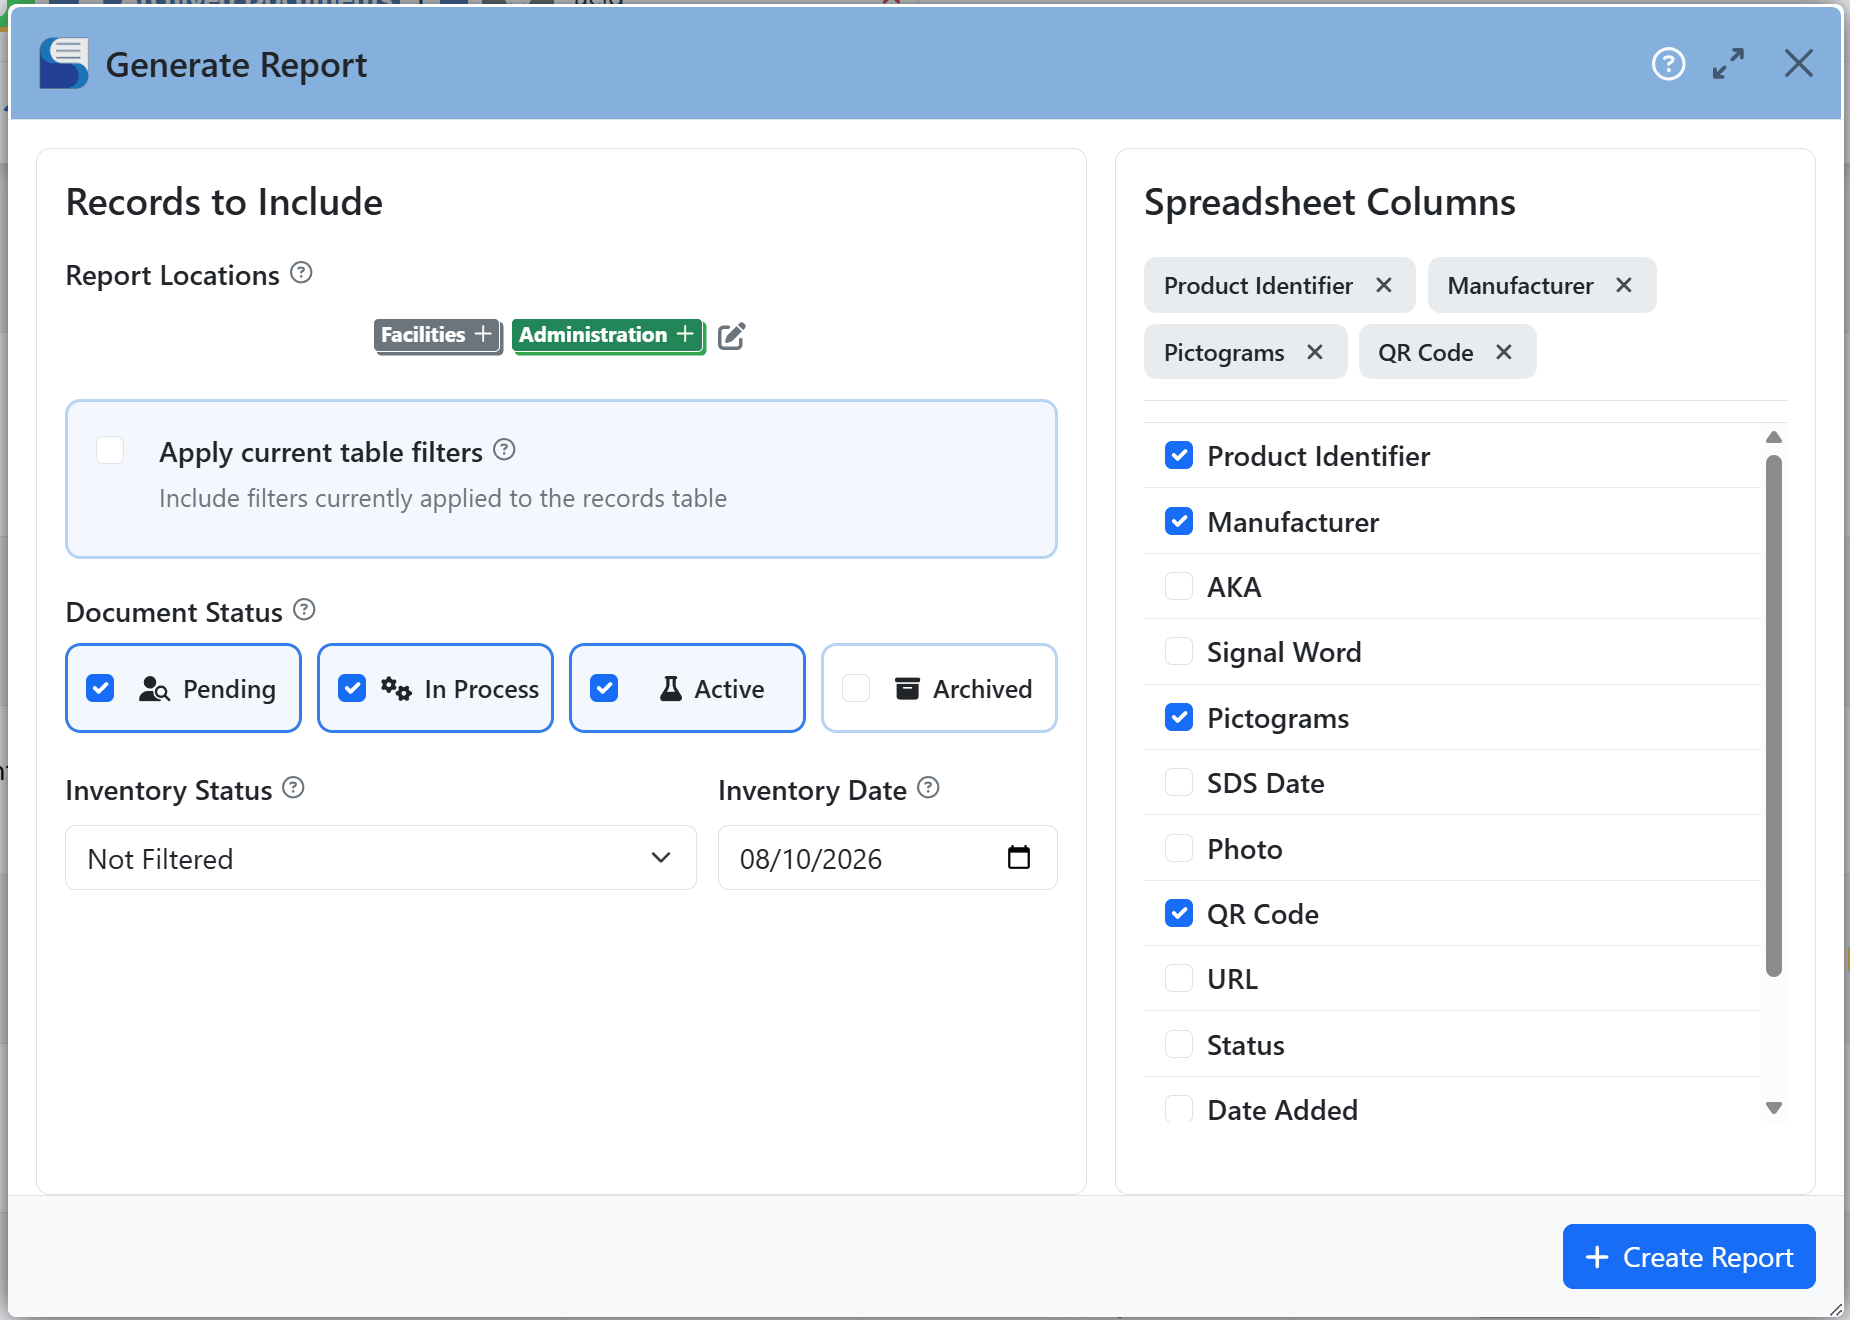Check the SDS Date column
The image size is (1850, 1320).
click(x=1179, y=783)
